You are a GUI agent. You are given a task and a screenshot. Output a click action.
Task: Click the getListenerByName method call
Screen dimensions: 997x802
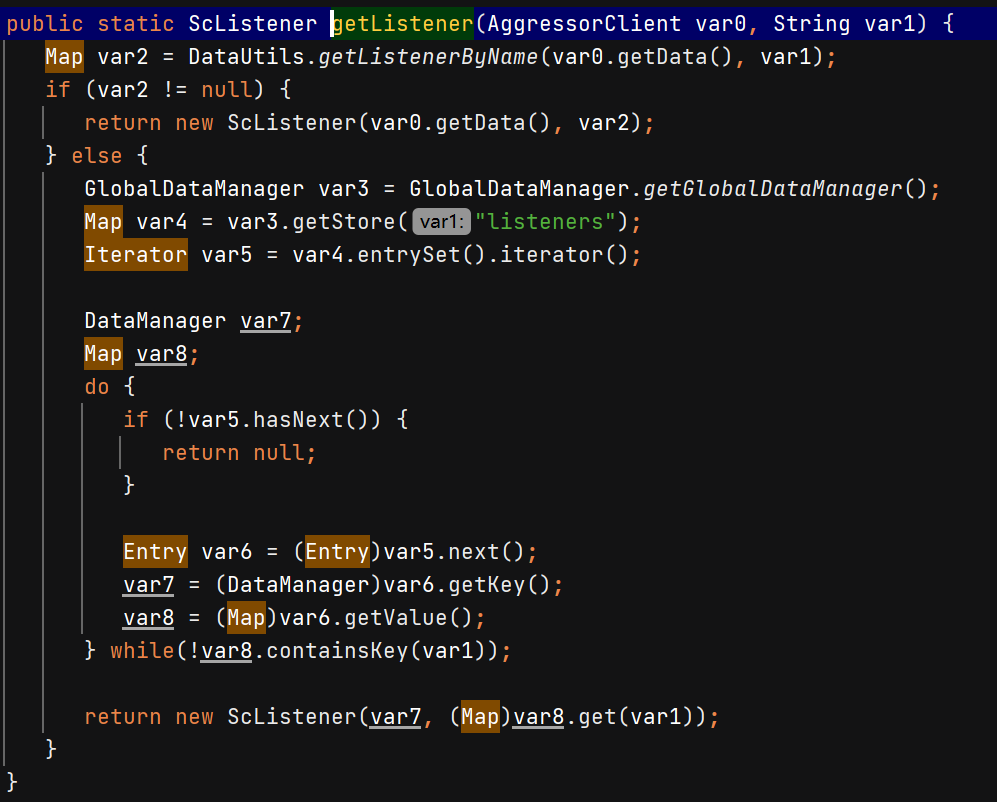click(x=428, y=57)
